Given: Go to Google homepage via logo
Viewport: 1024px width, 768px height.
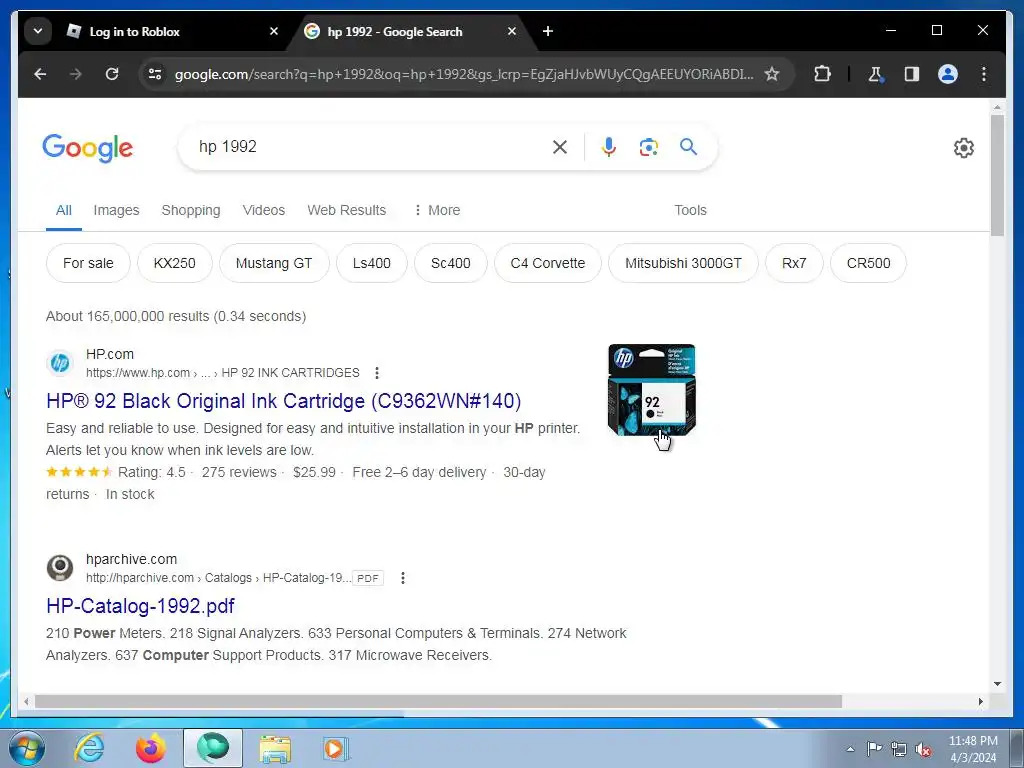Looking at the screenshot, I should 88,148.
